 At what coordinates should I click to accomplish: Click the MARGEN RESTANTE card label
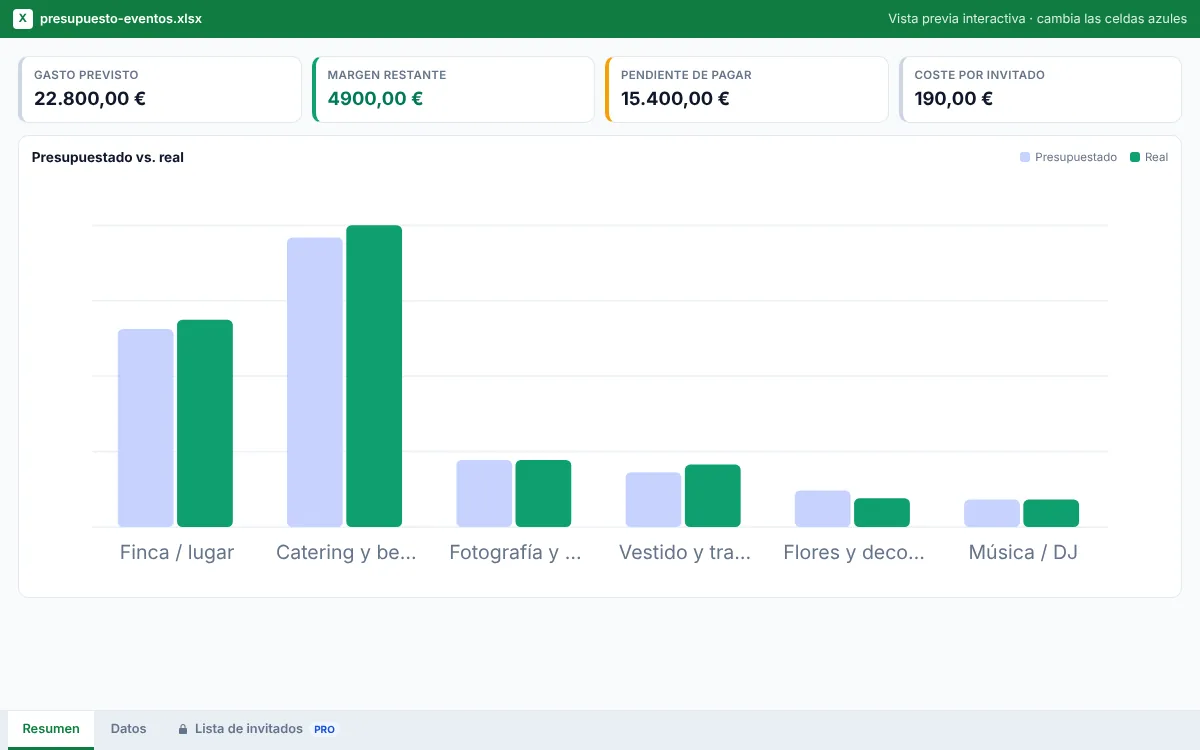tap(387, 75)
